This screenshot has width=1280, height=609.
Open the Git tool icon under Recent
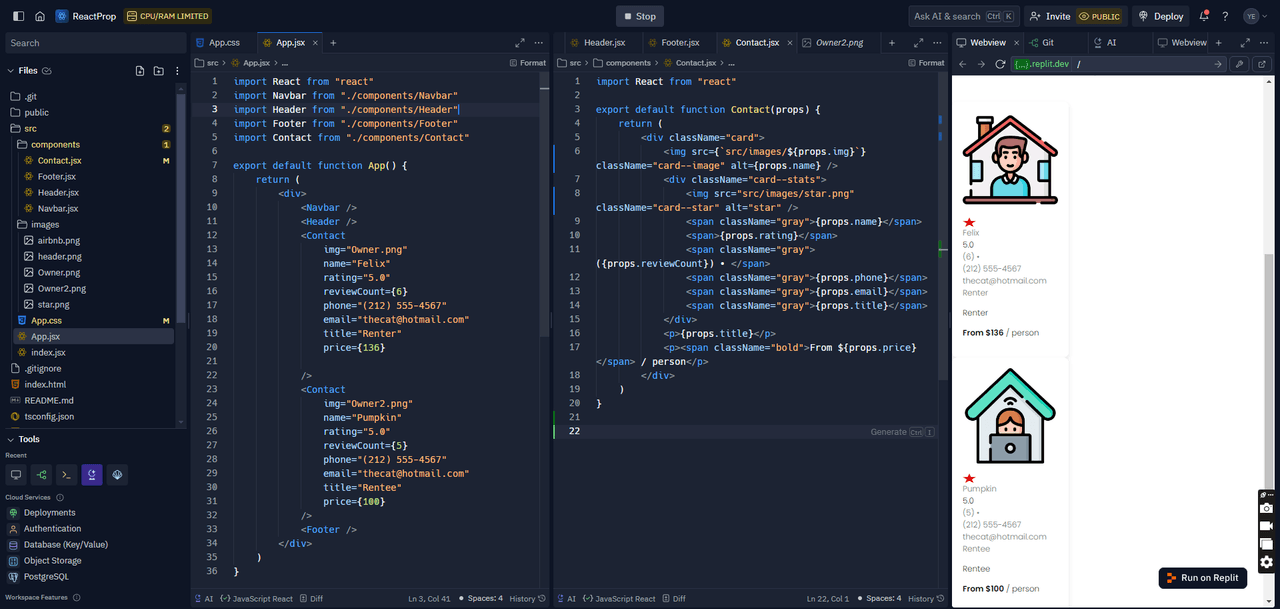41,475
